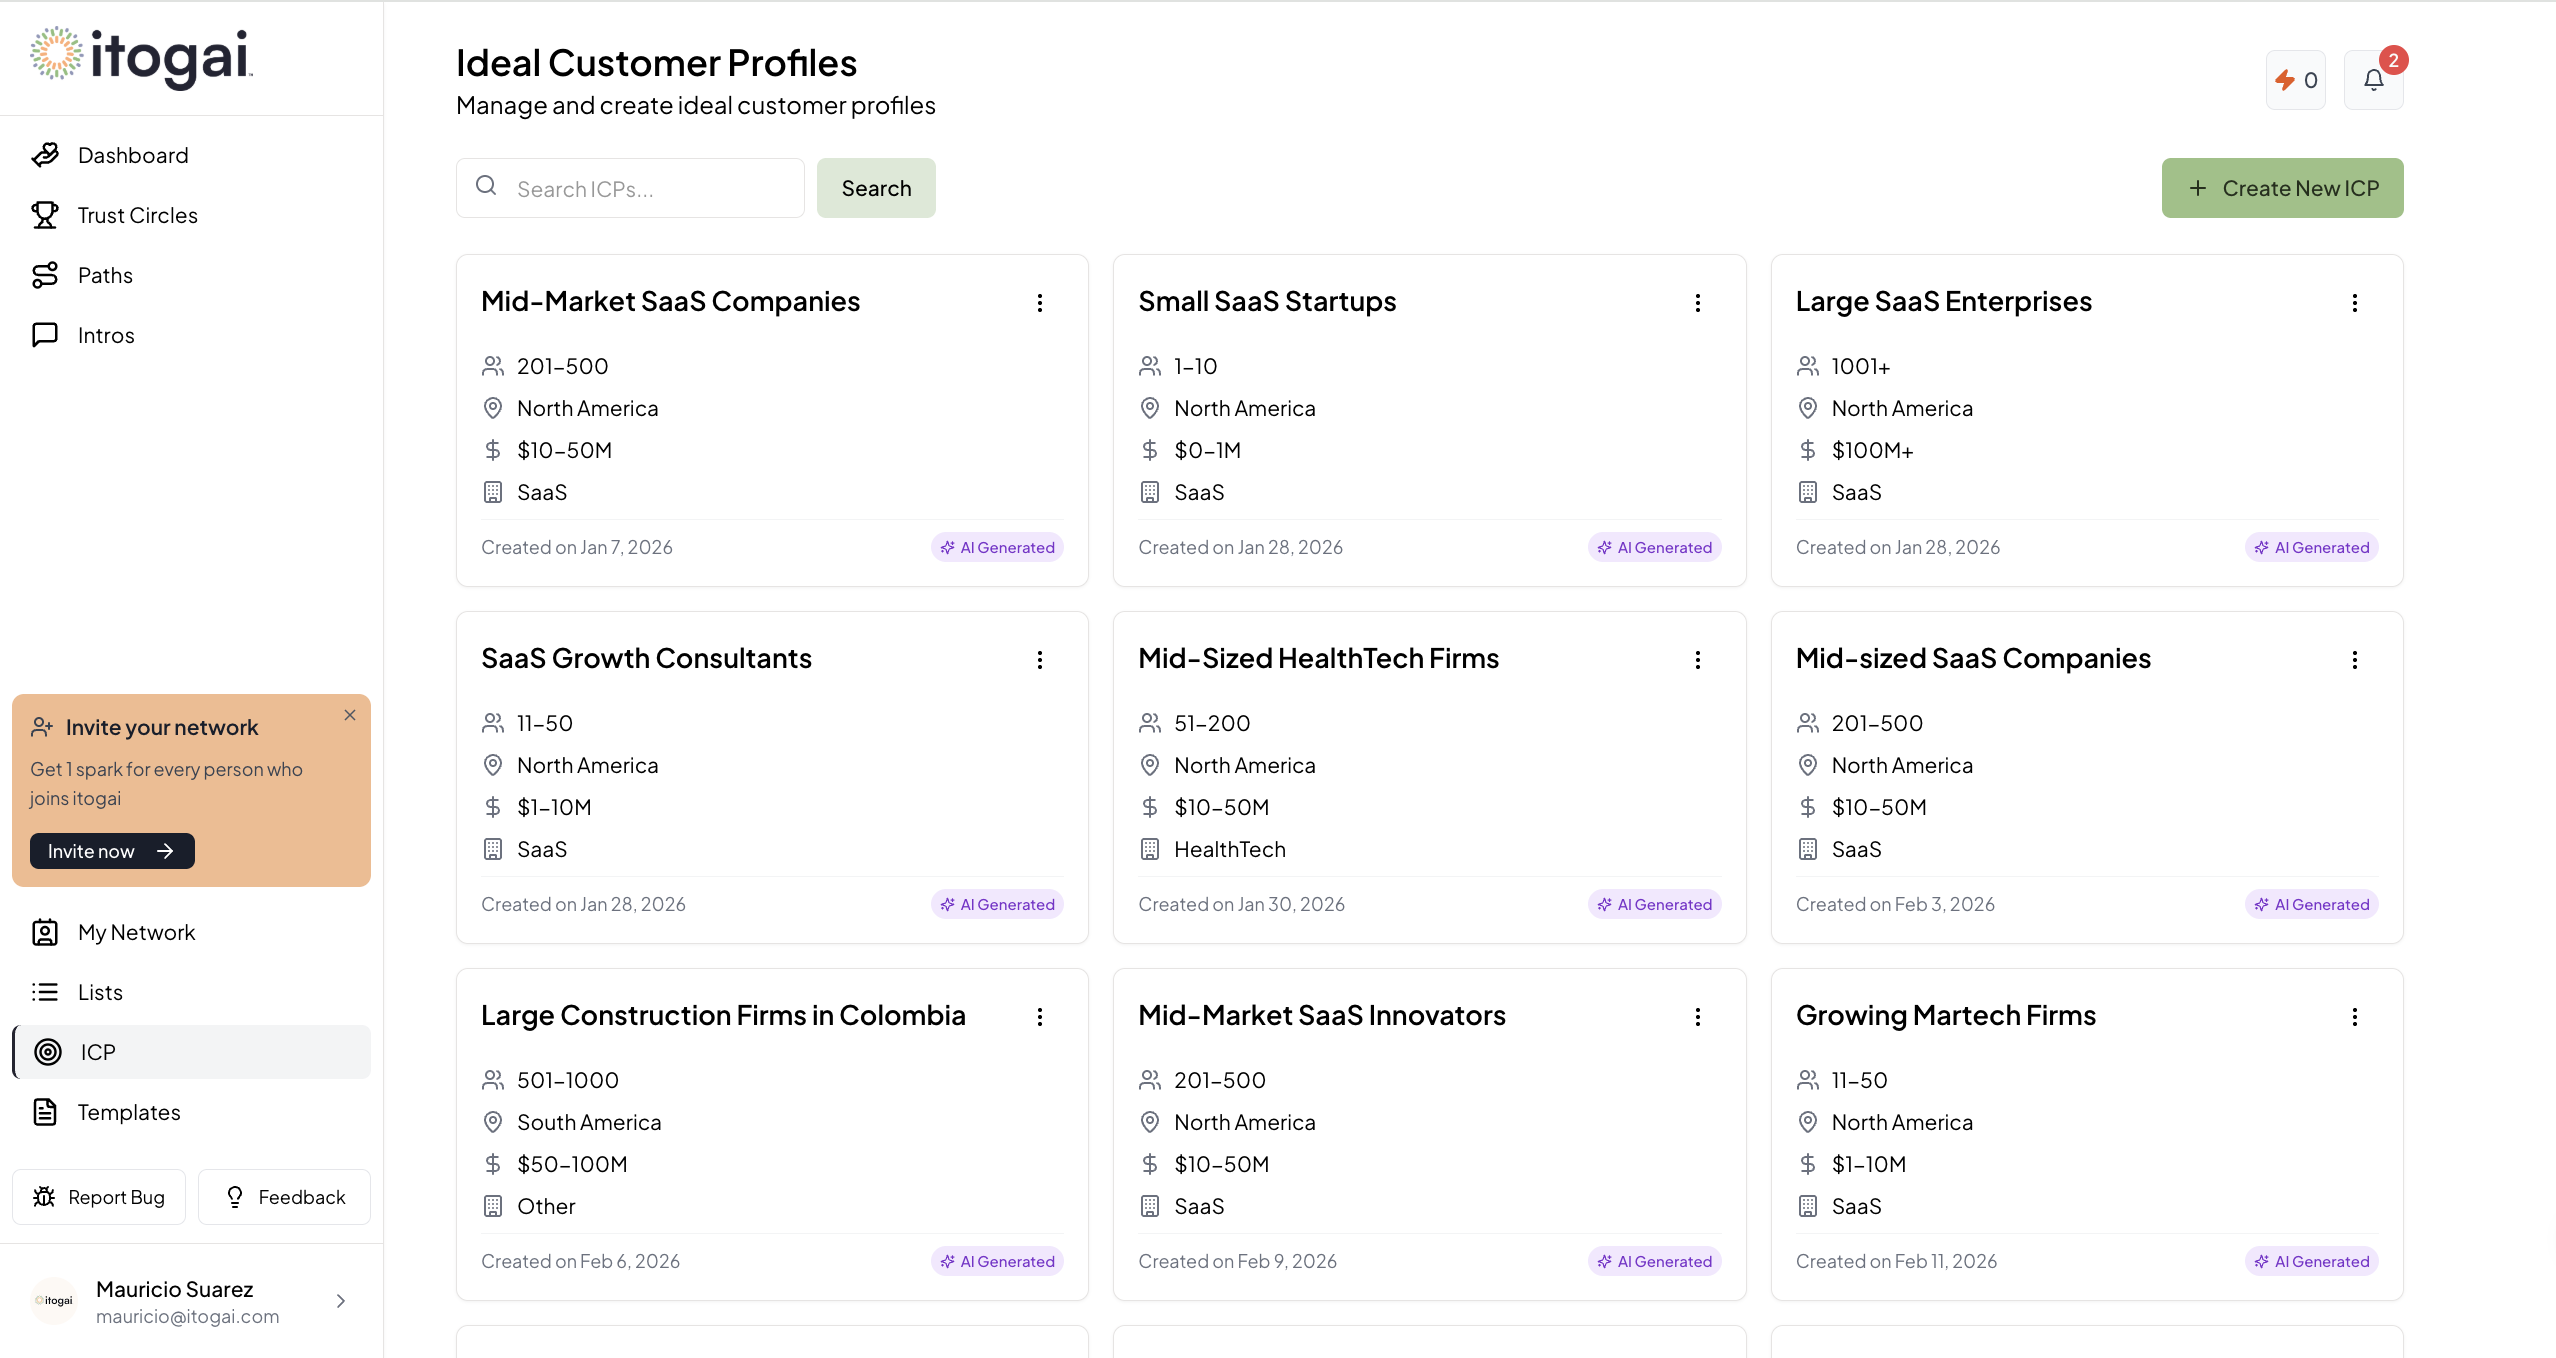Dismiss the Invite your network banner
This screenshot has width=2556, height=1358.
350,715
